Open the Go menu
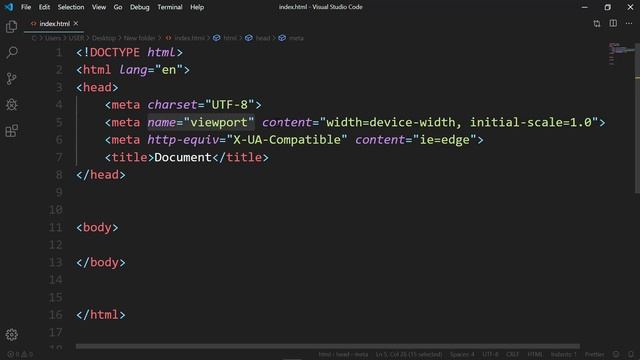The width and height of the screenshot is (640, 360). pos(118,7)
